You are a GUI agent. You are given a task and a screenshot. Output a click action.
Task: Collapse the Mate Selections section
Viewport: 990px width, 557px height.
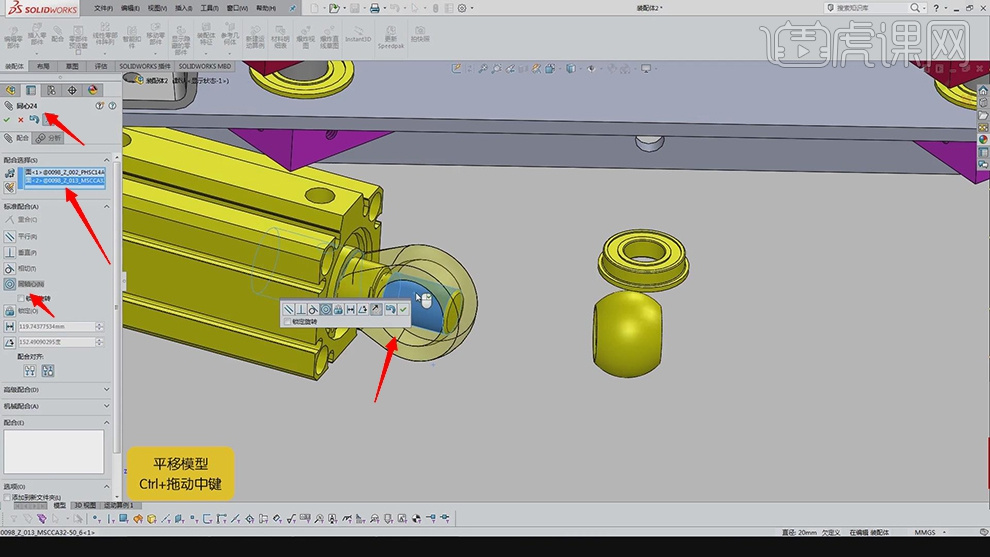click(x=107, y=160)
